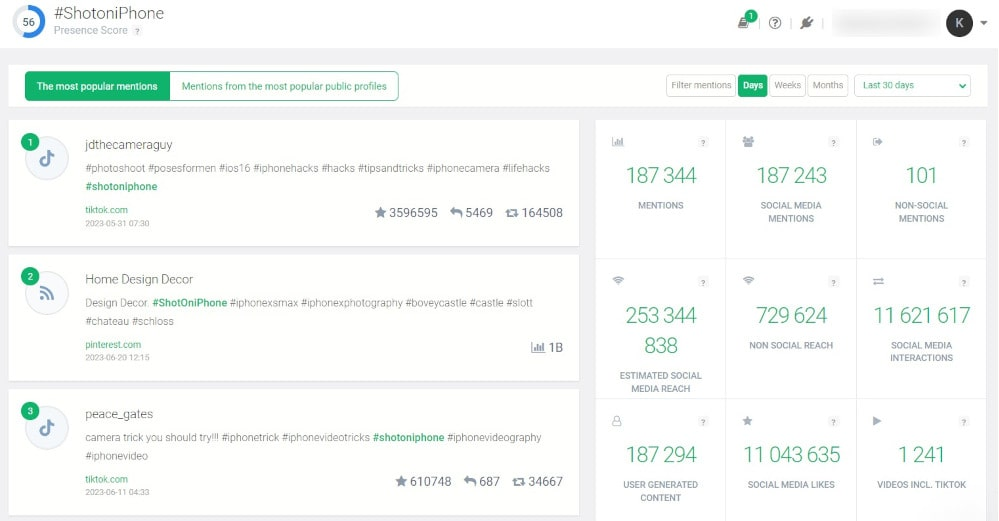Open the K user avatar
Screen dimensions: 999x521
pos(959,24)
